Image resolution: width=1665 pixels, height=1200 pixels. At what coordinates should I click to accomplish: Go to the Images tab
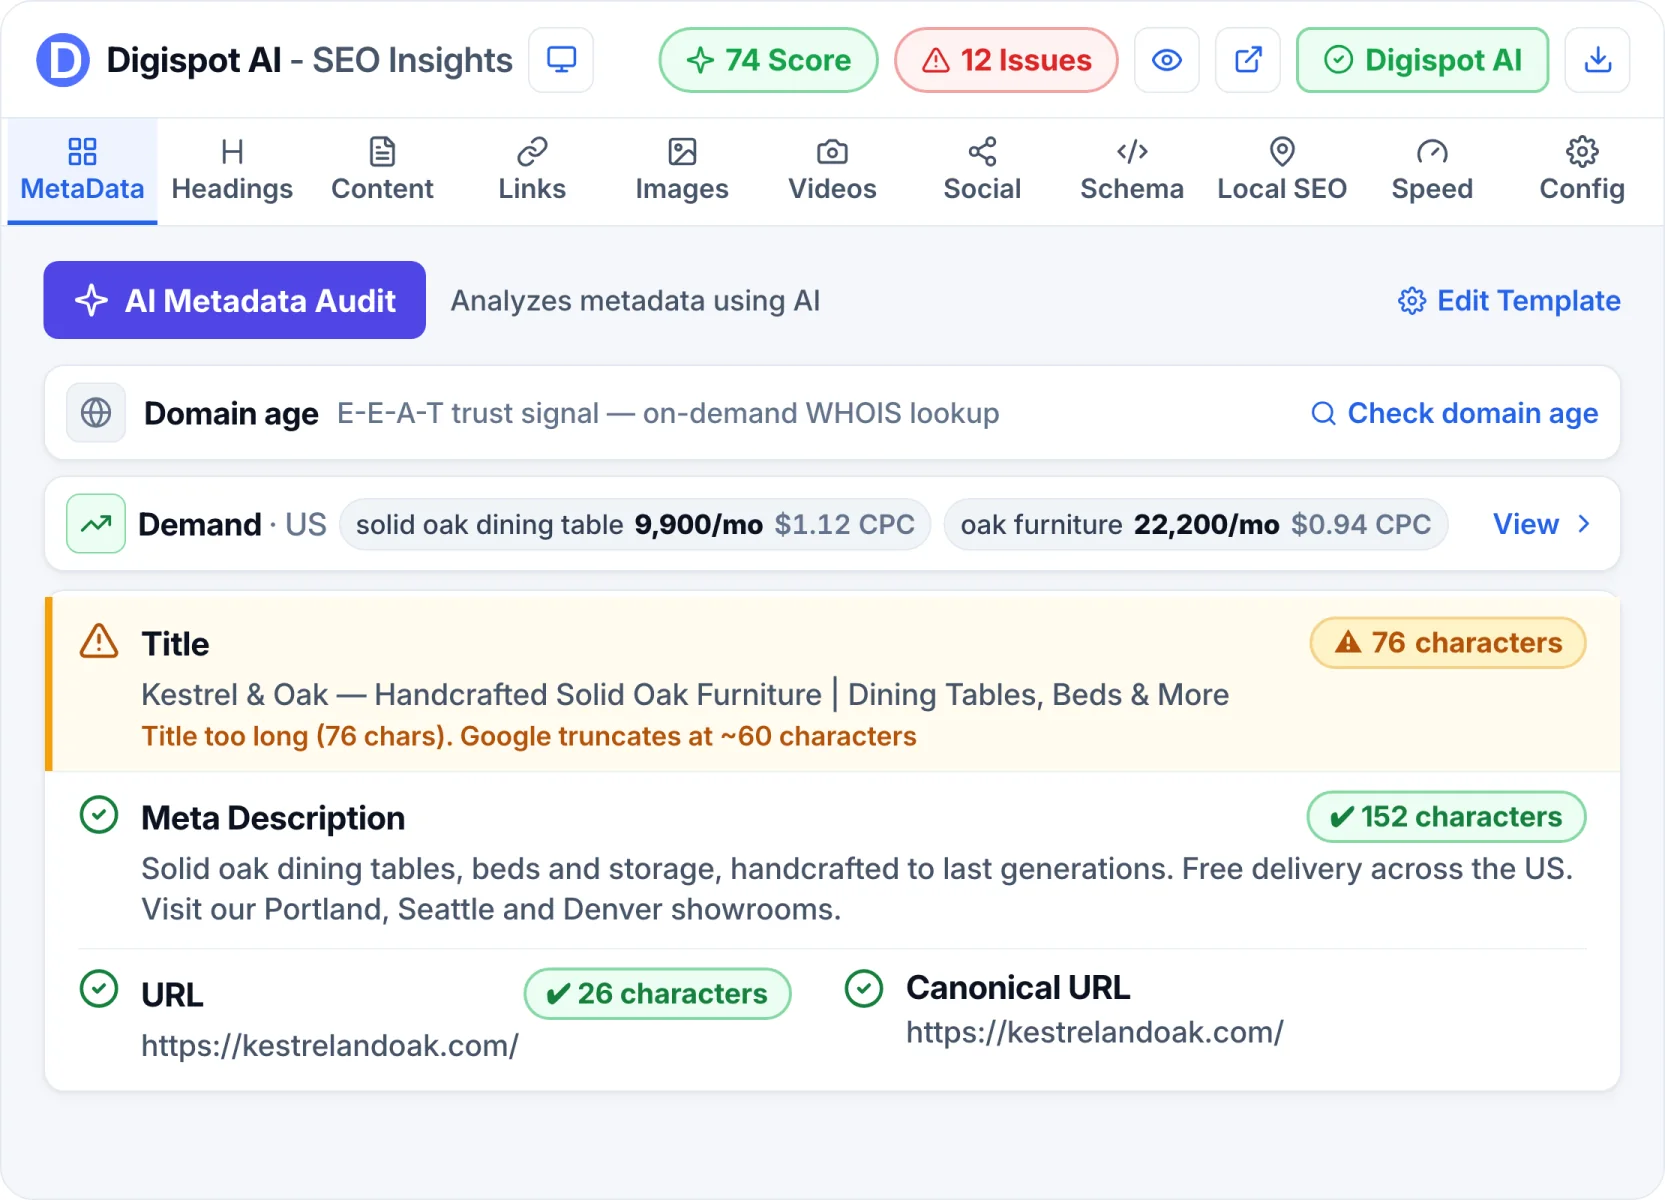682,171
